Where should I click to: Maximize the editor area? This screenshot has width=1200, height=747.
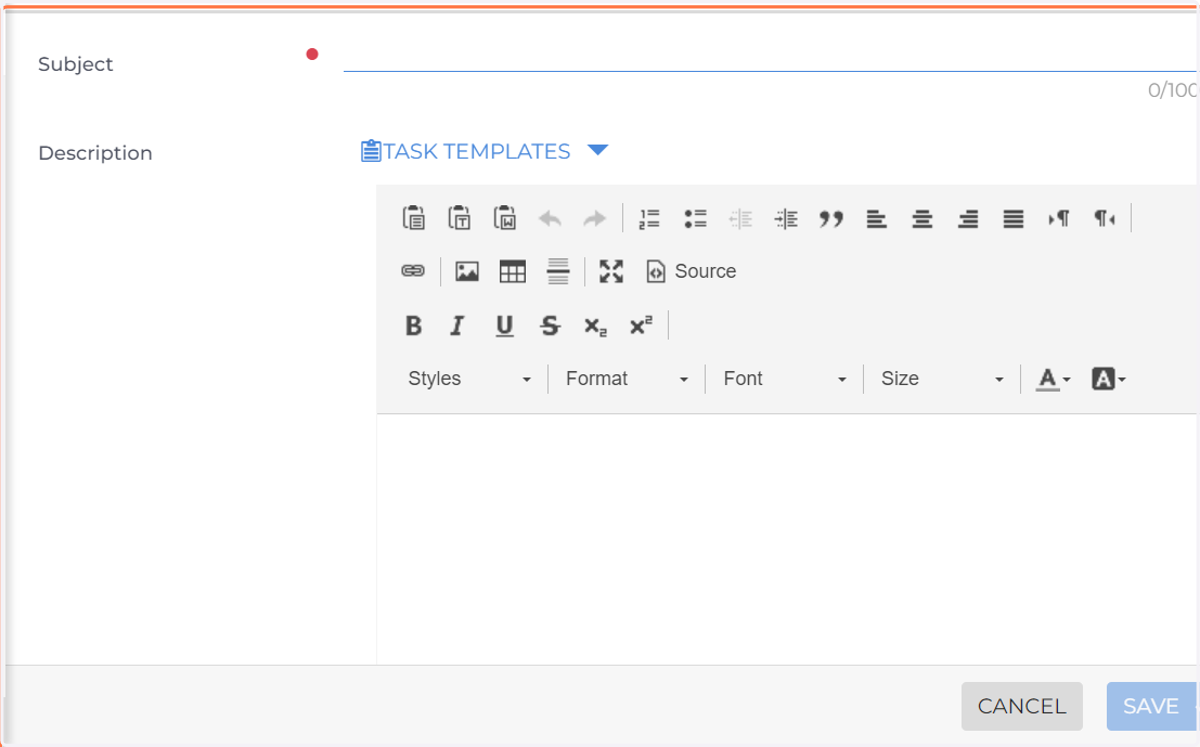[611, 271]
